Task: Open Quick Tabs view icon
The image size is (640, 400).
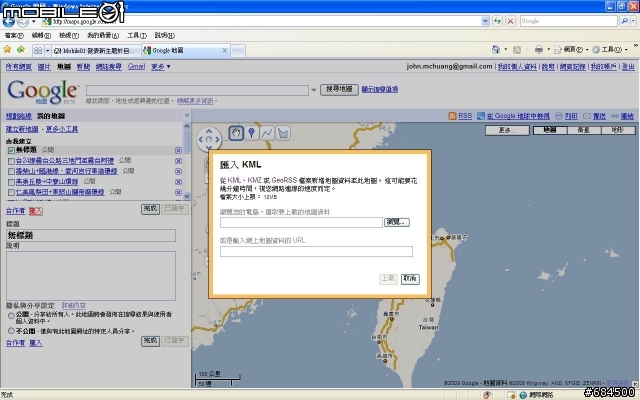Action: (38, 51)
